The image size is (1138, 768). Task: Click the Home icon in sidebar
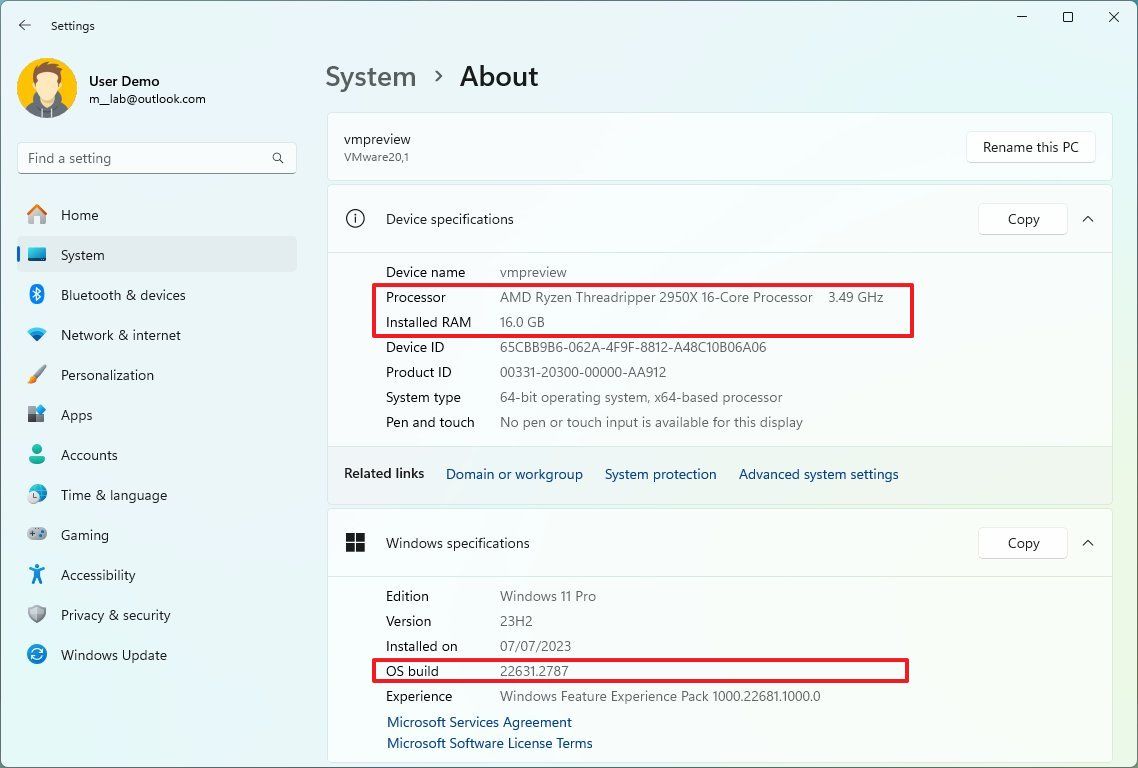pyautogui.click(x=37, y=215)
